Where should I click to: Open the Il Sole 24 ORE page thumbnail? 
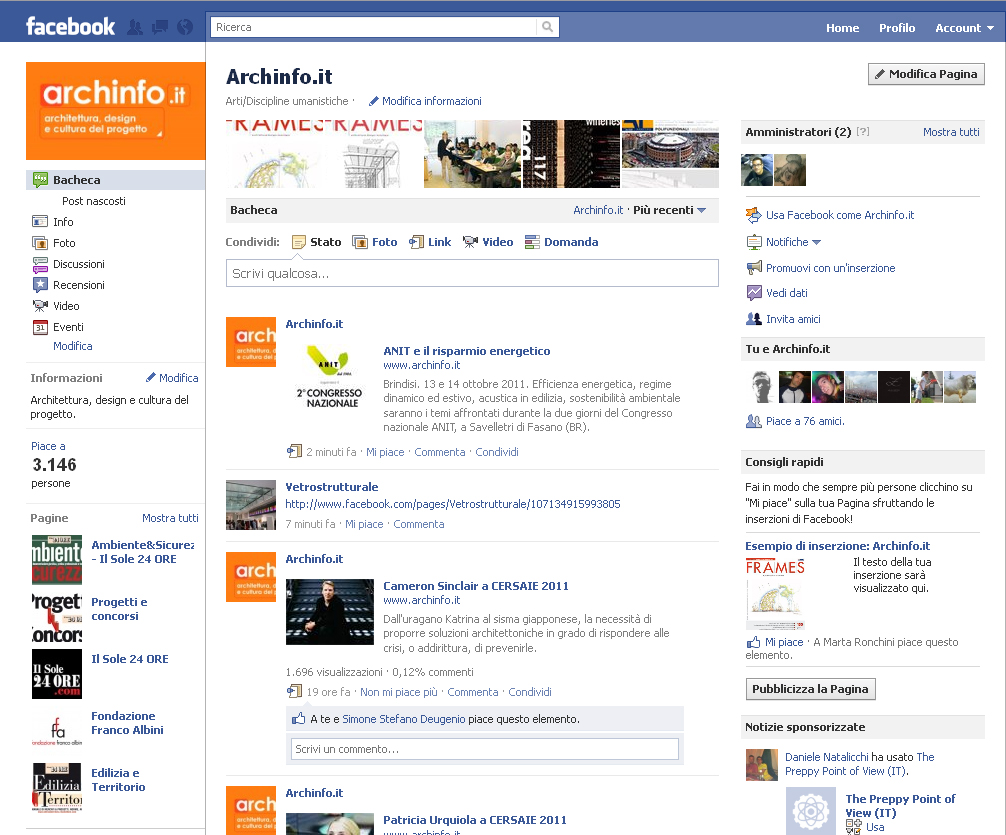tap(57, 673)
